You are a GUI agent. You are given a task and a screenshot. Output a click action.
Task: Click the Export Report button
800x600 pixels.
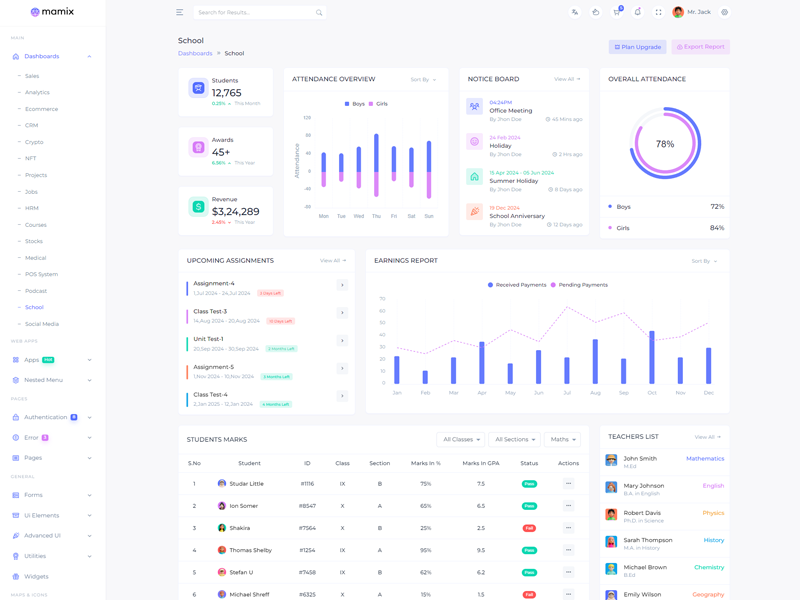(700, 47)
